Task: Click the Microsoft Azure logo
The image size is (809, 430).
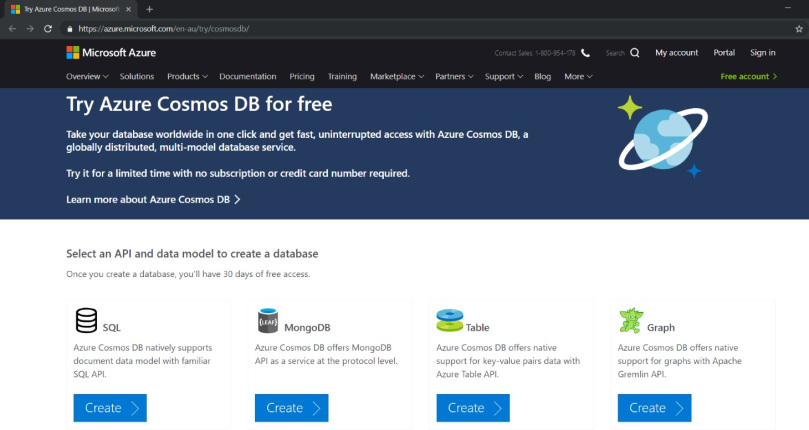Action: pos(111,53)
